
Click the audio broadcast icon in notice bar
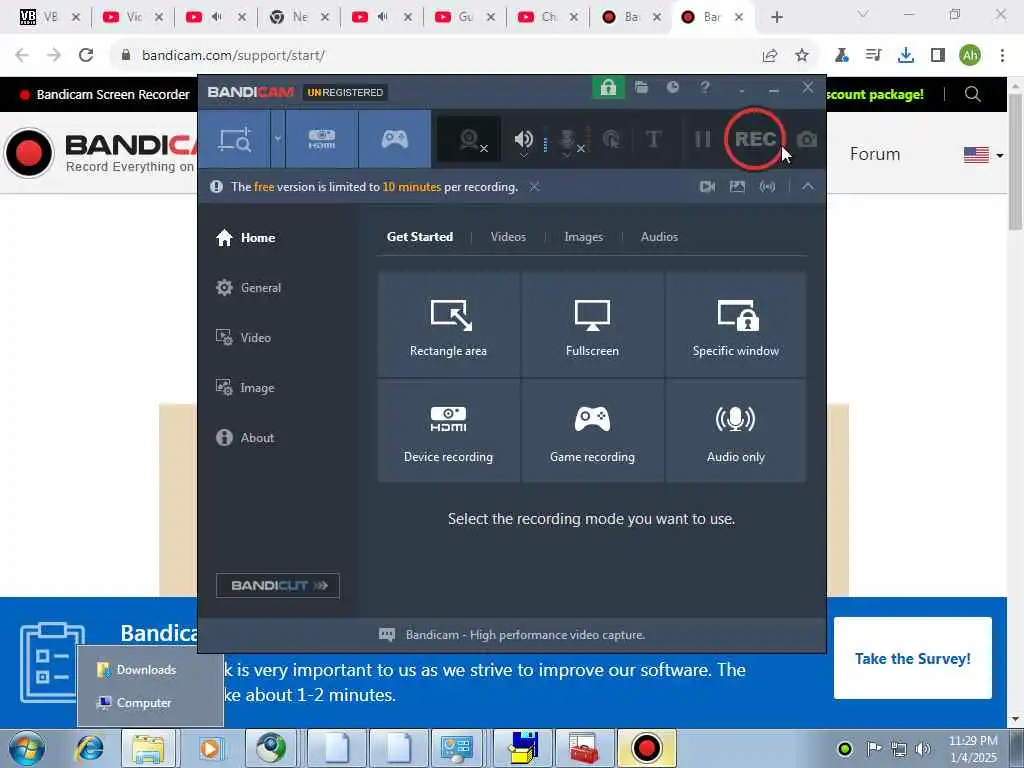click(767, 187)
